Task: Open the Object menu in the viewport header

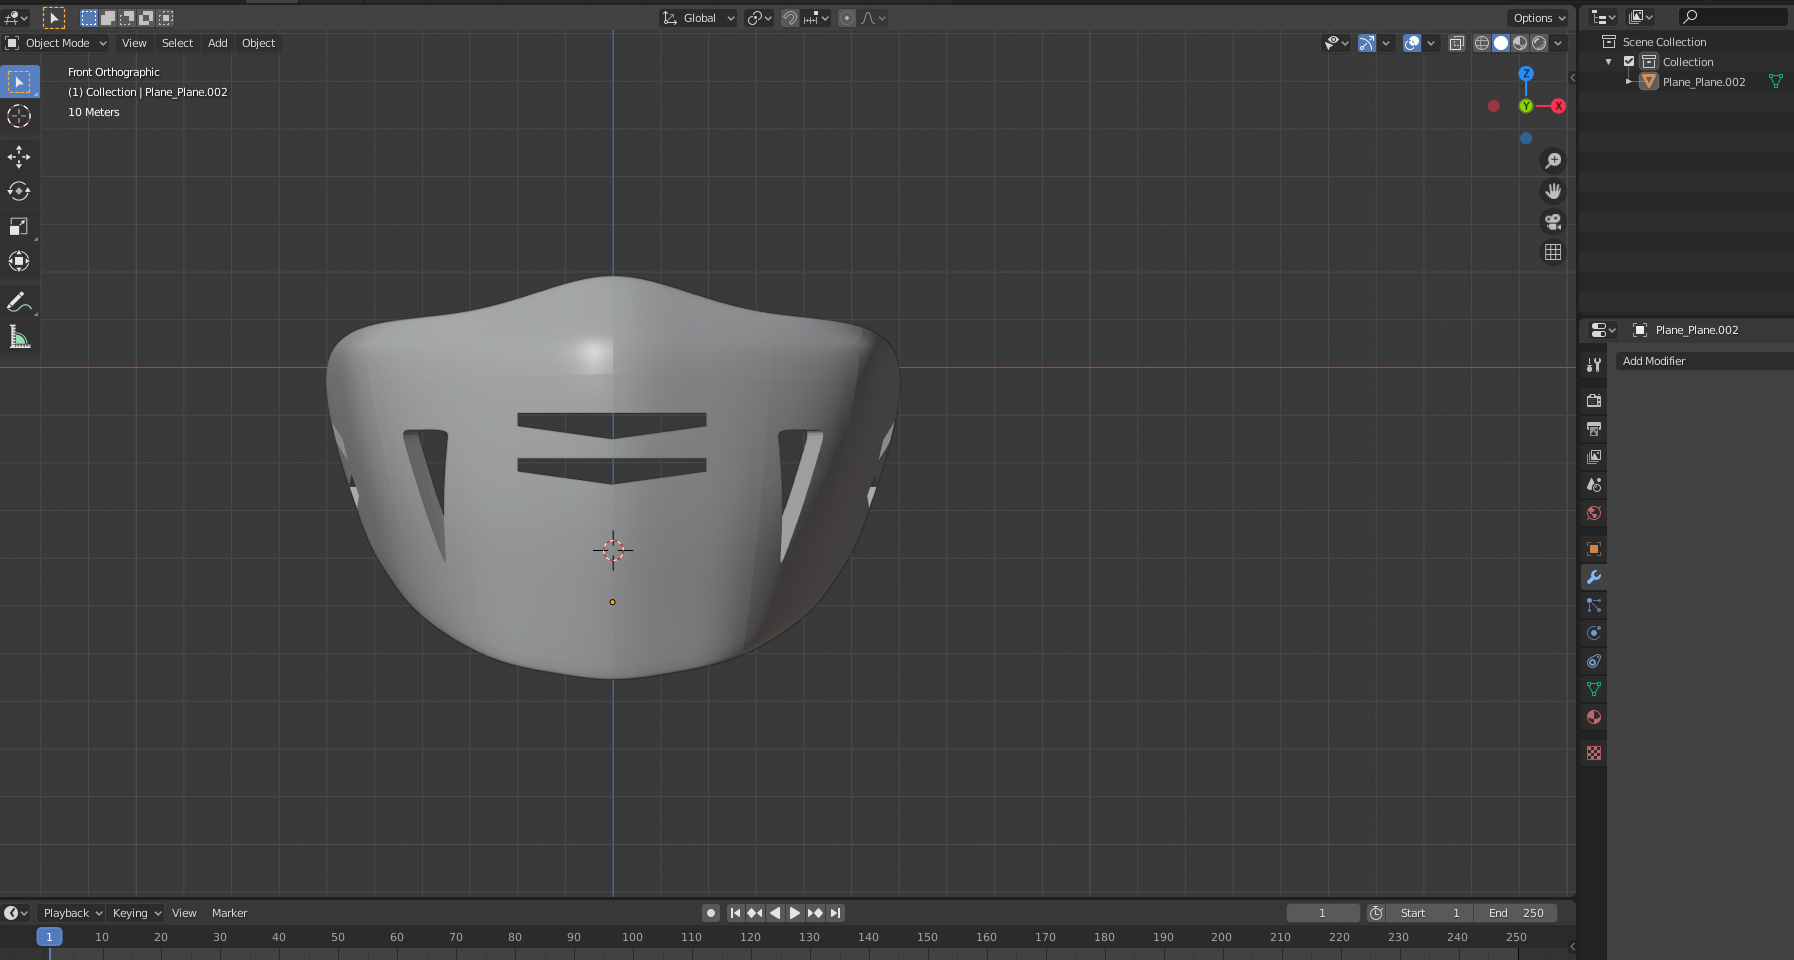Action: 258,43
